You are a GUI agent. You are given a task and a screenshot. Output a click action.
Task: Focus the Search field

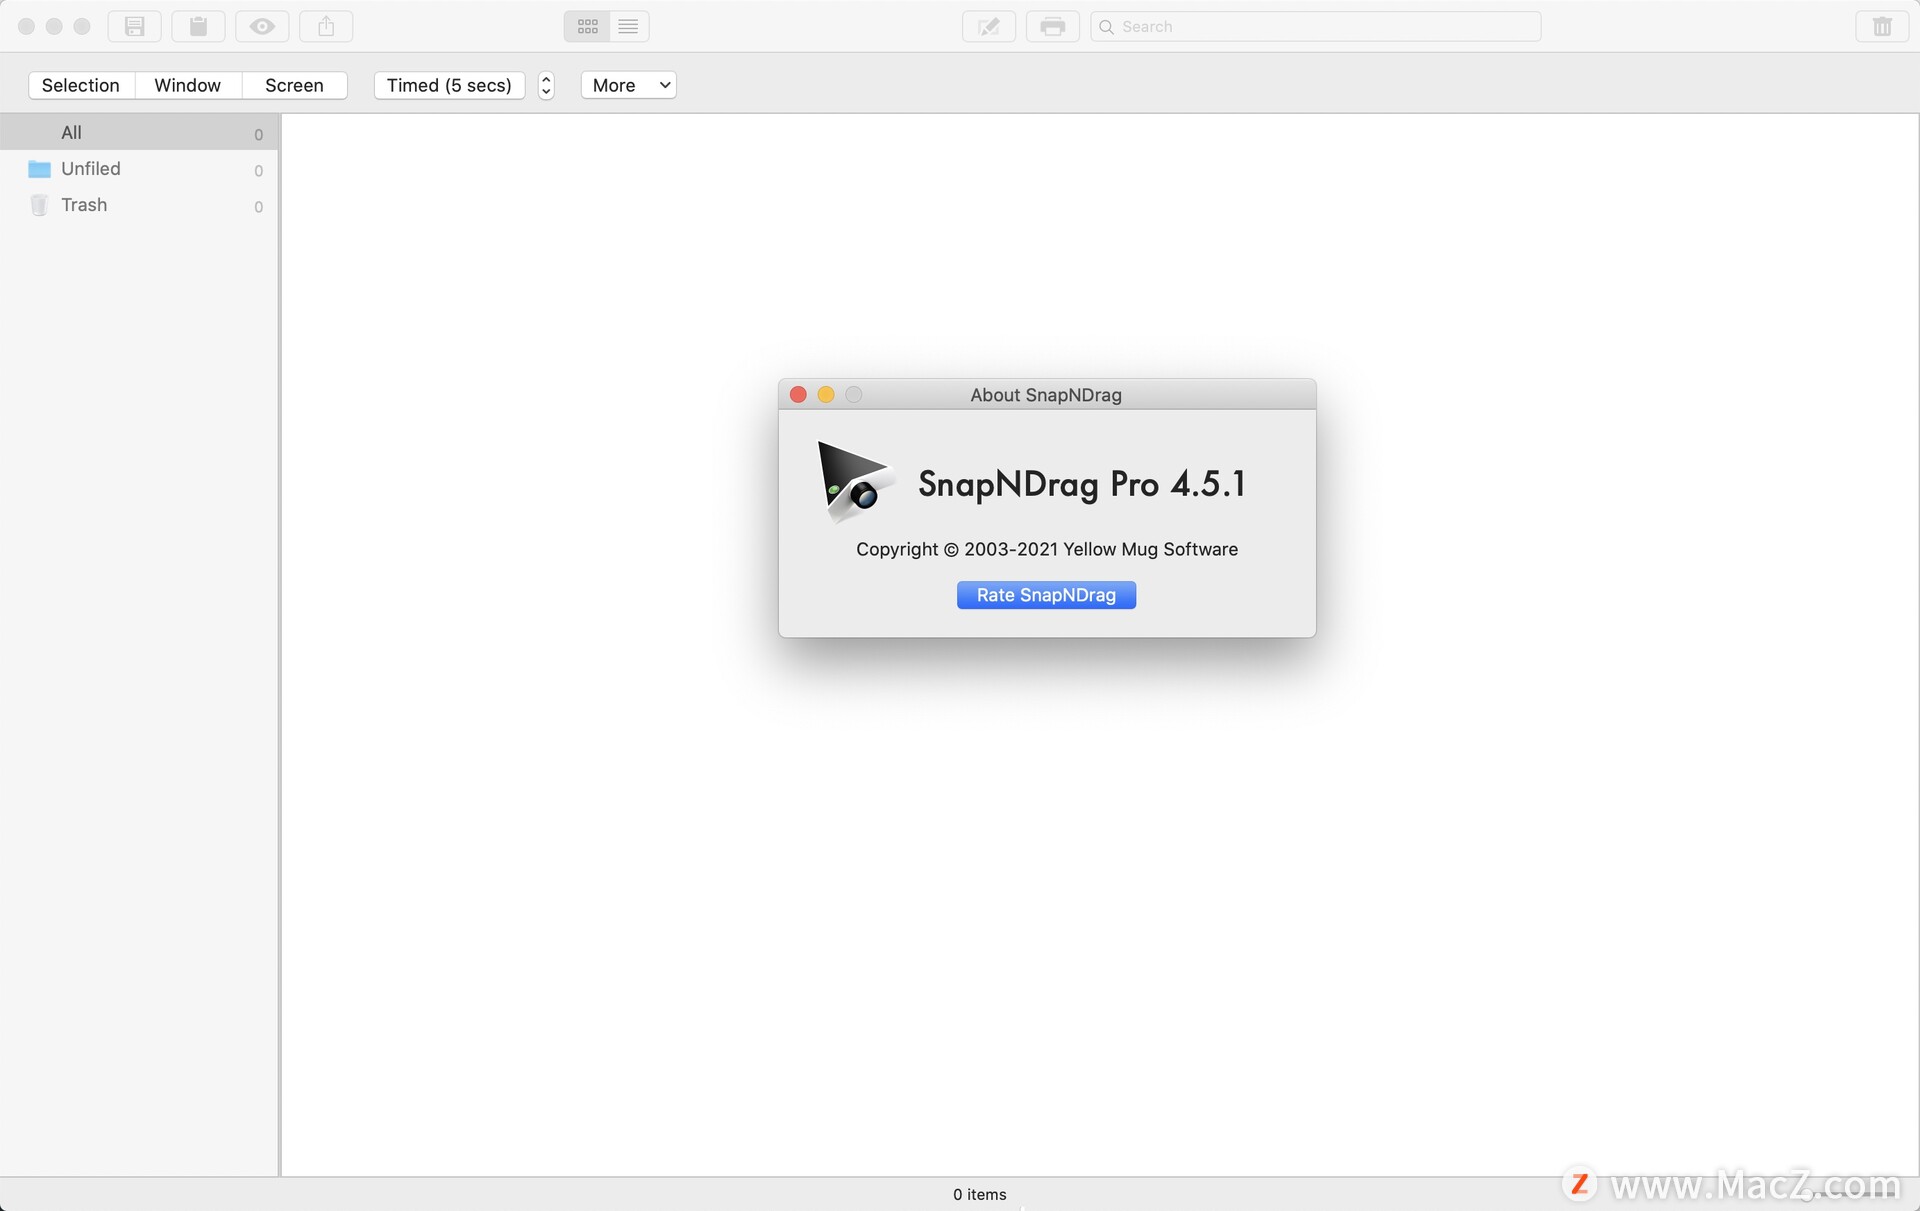click(1316, 26)
